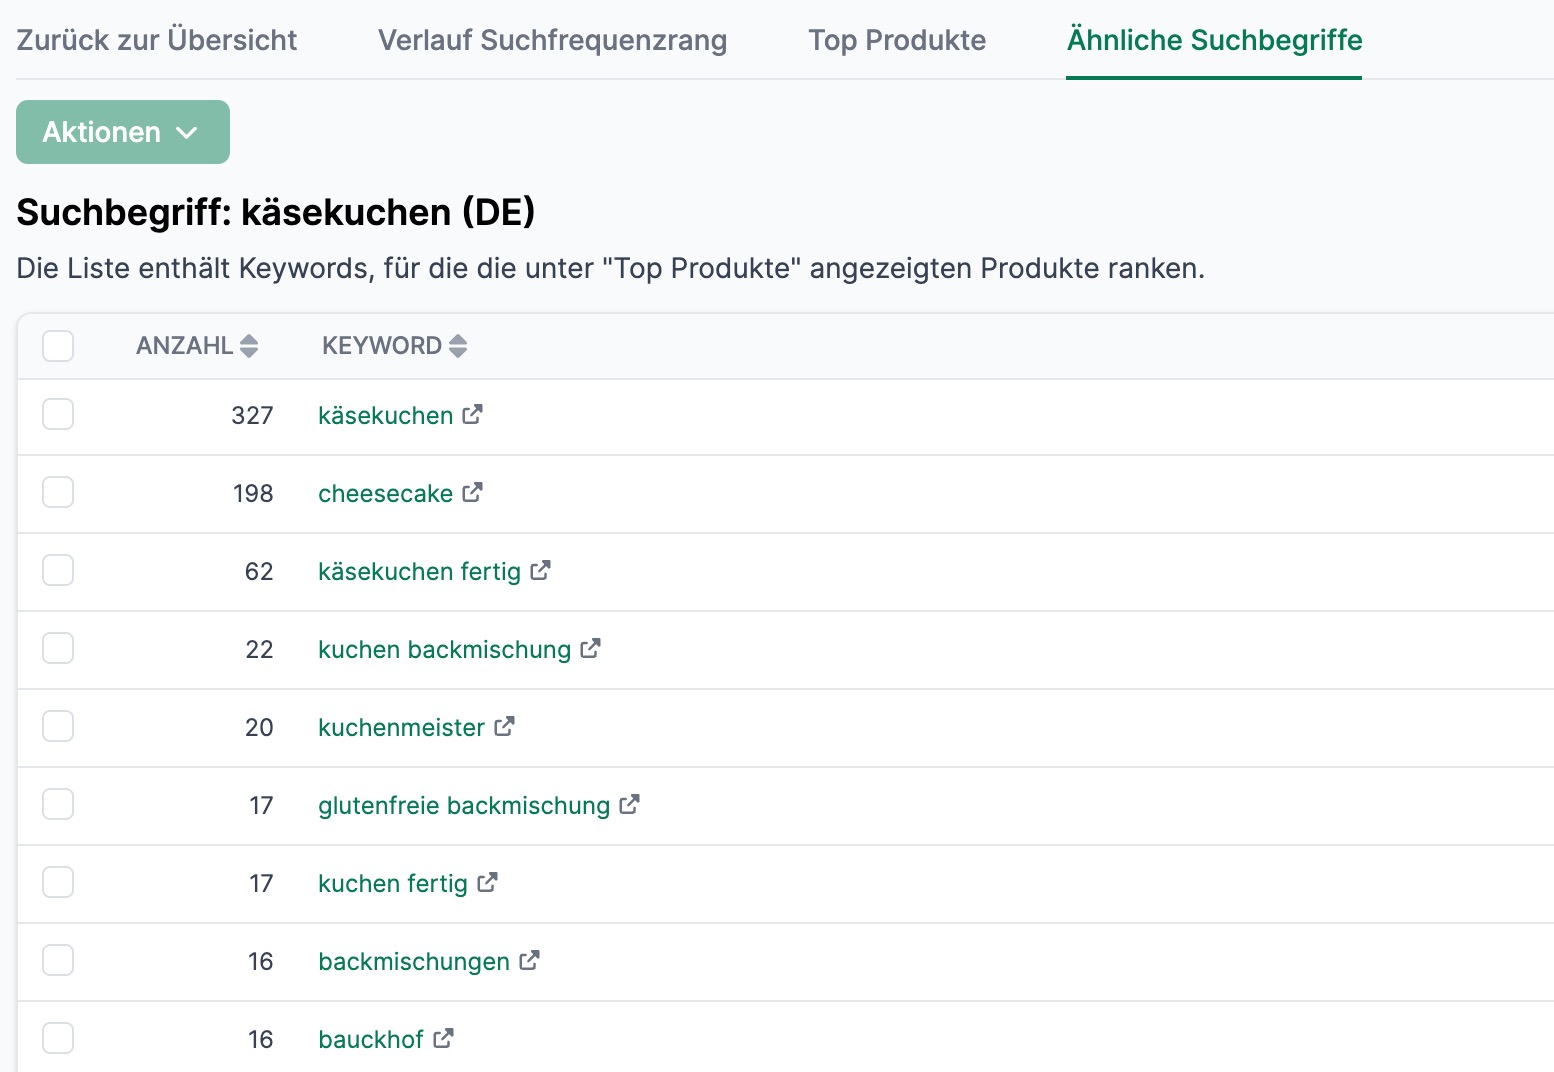1554x1072 pixels.
Task: Open external link icon for käsekuchen fertig
Action: tap(541, 570)
